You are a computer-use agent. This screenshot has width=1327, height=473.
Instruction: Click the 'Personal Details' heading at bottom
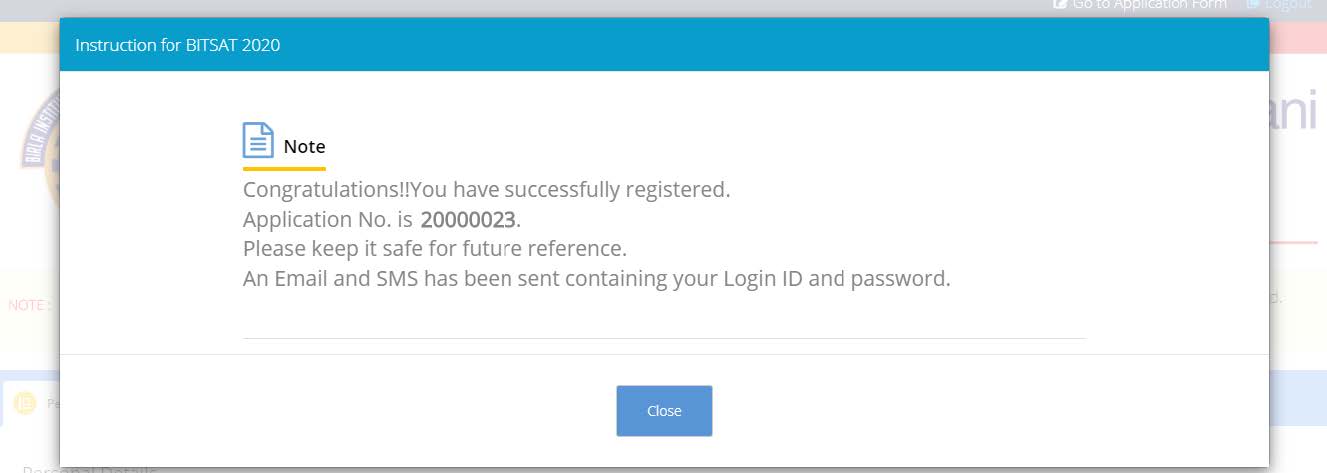pyautogui.click(x=90, y=468)
